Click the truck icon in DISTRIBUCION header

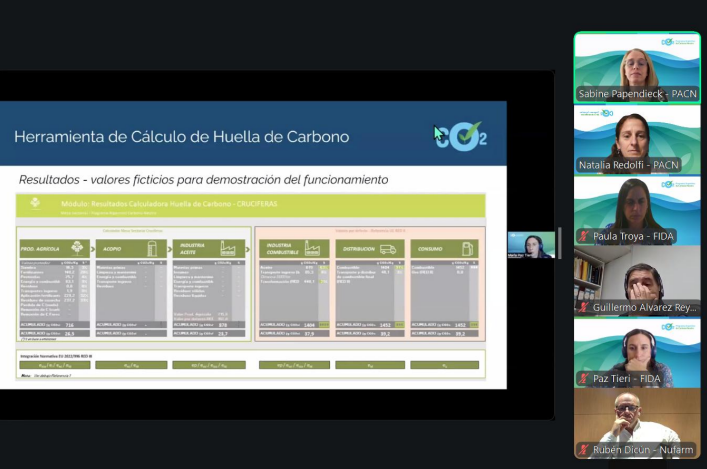click(388, 248)
